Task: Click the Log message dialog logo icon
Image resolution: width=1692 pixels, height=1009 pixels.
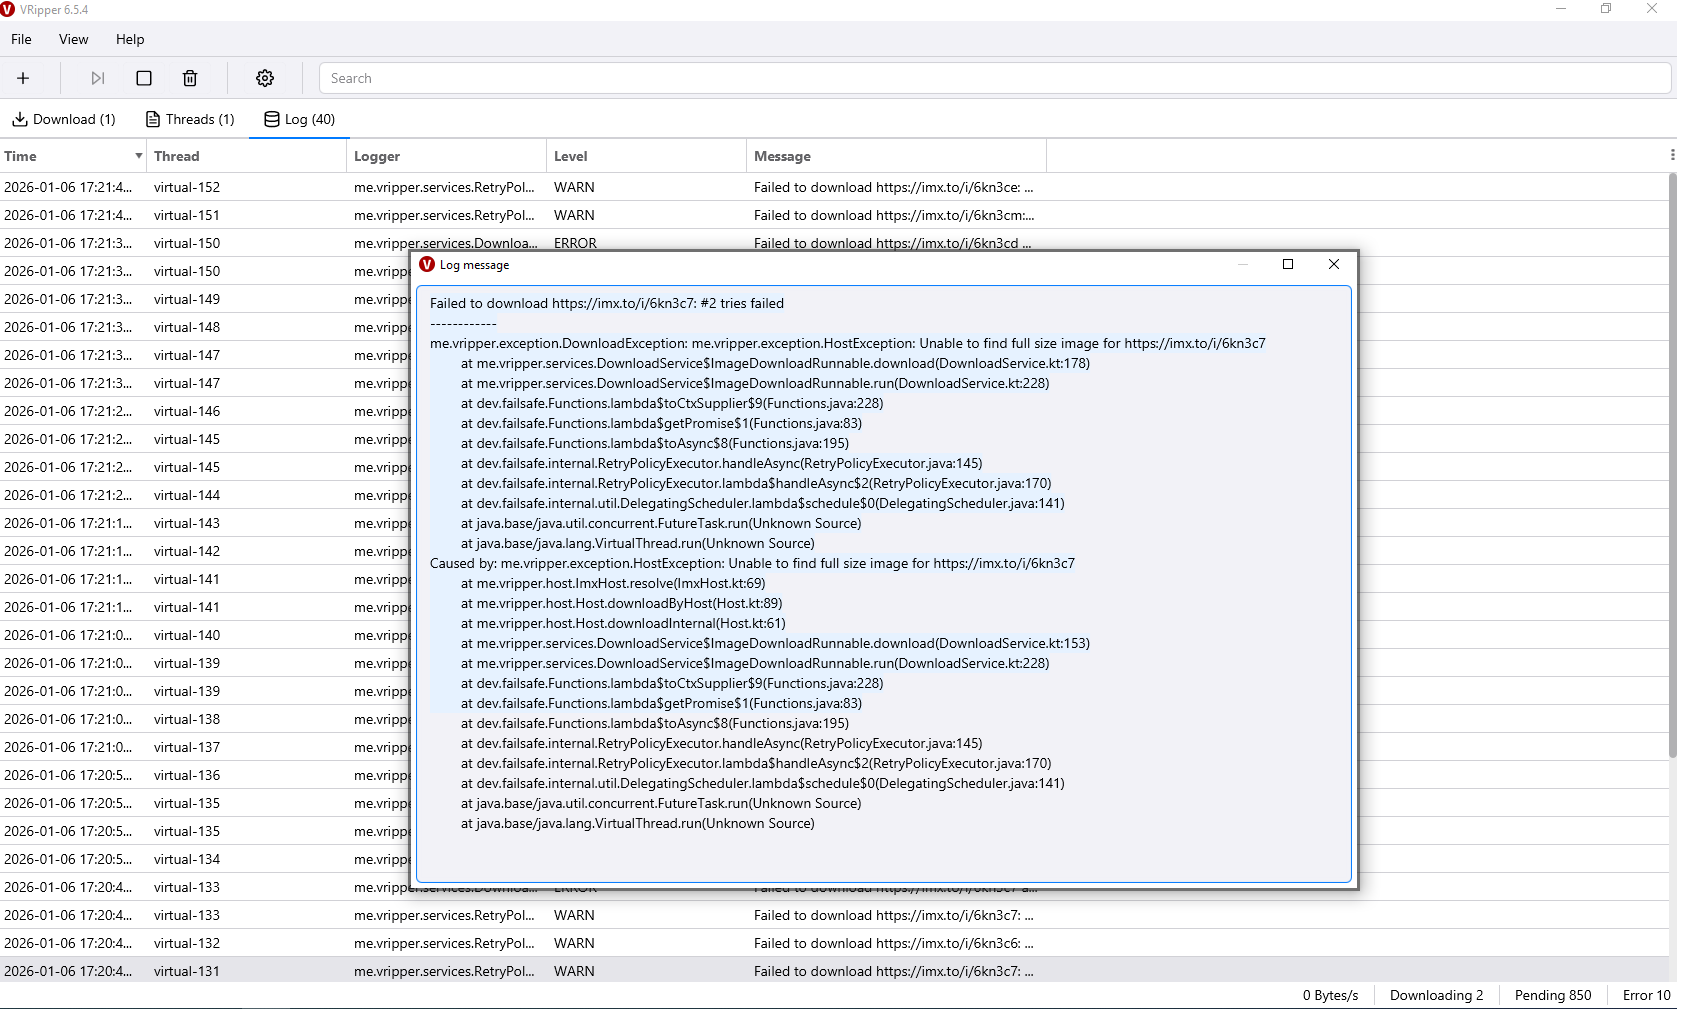Action: (x=427, y=265)
